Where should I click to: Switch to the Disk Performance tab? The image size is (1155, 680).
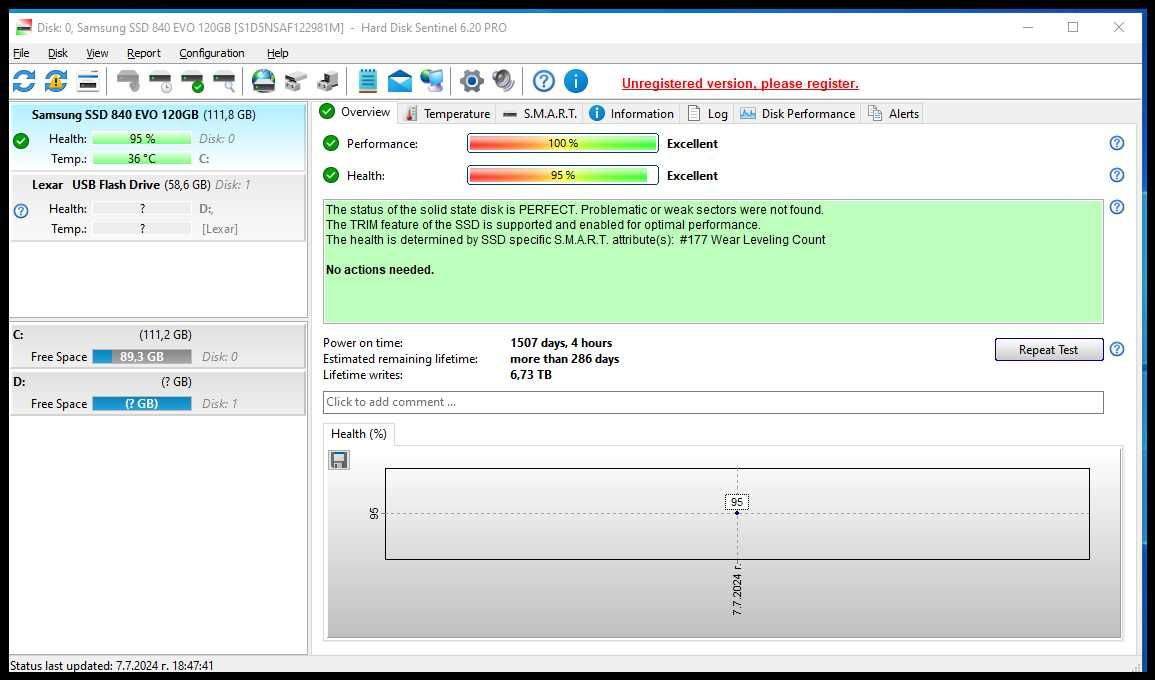tap(798, 113)
